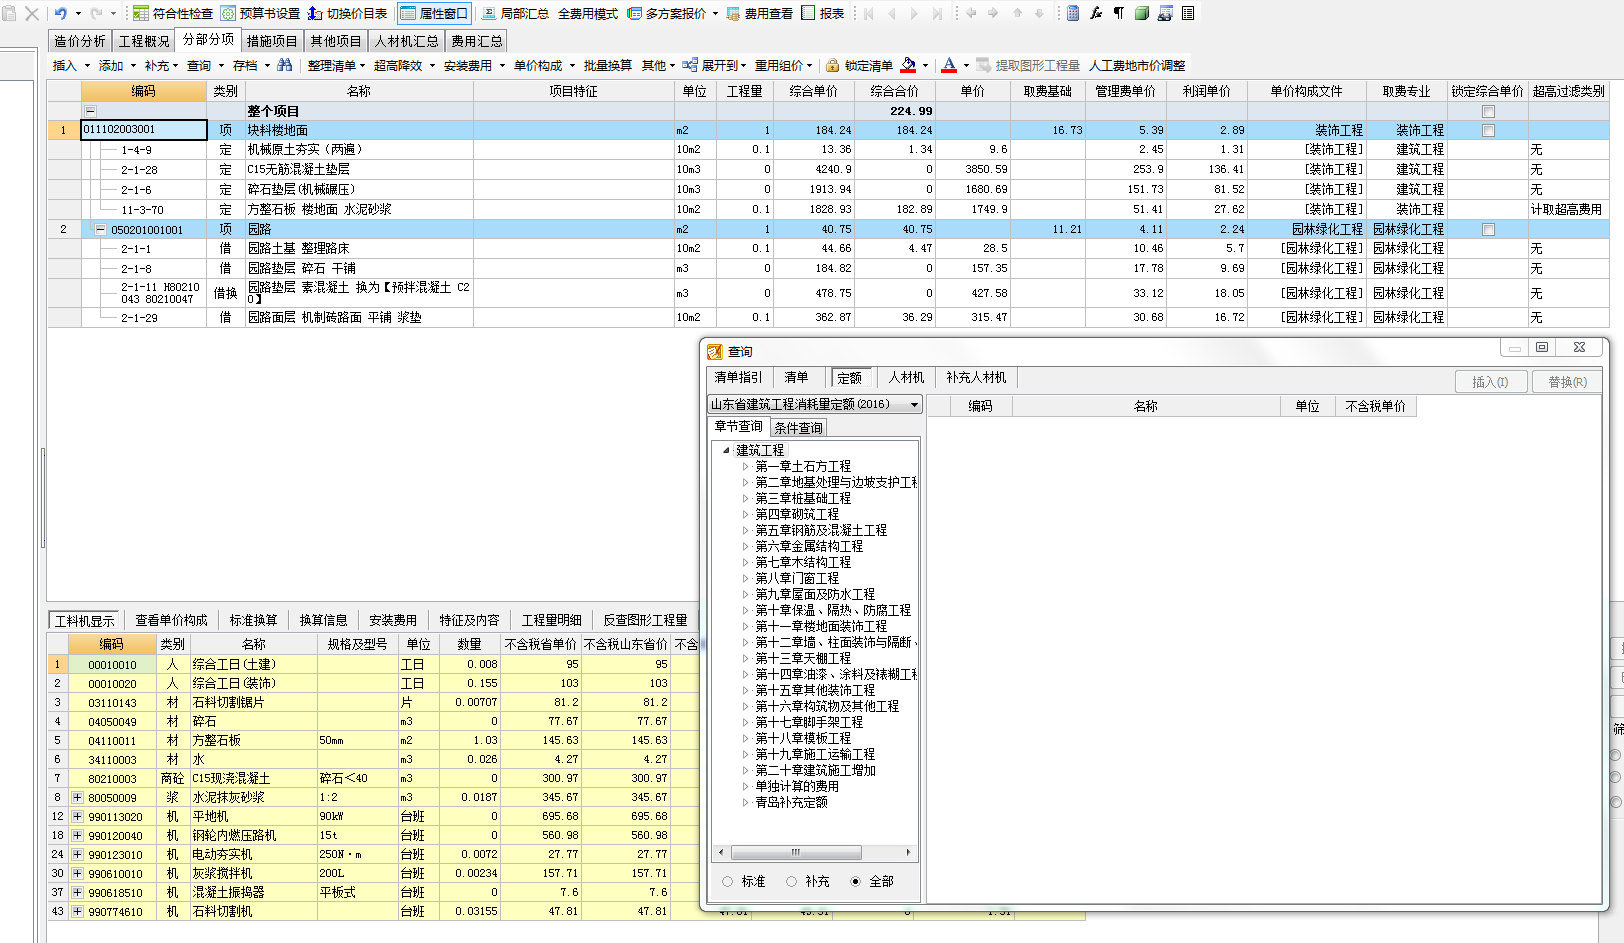Screen dimensions: 1624x943
Task: Click the down arrow navigation icon
Action: pyautogui.click(x=1039, y=13)
